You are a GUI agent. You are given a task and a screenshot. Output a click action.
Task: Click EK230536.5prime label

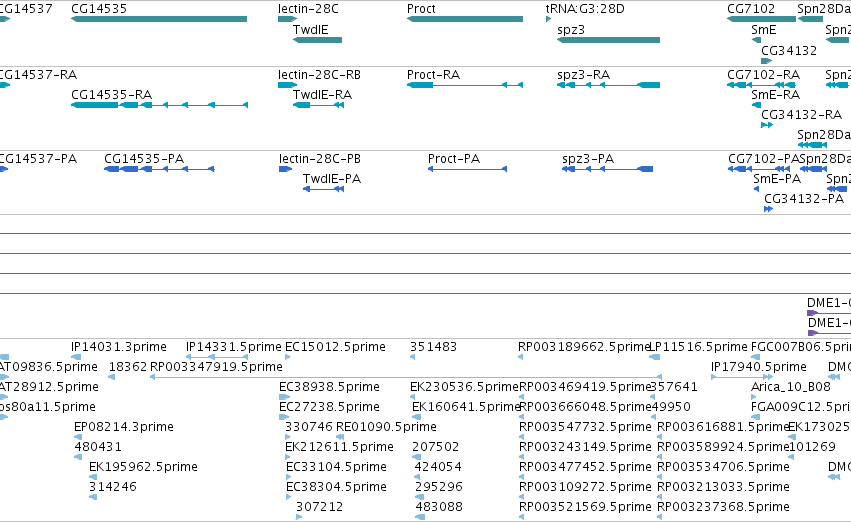pyautogui.click(x=465, y=387)
